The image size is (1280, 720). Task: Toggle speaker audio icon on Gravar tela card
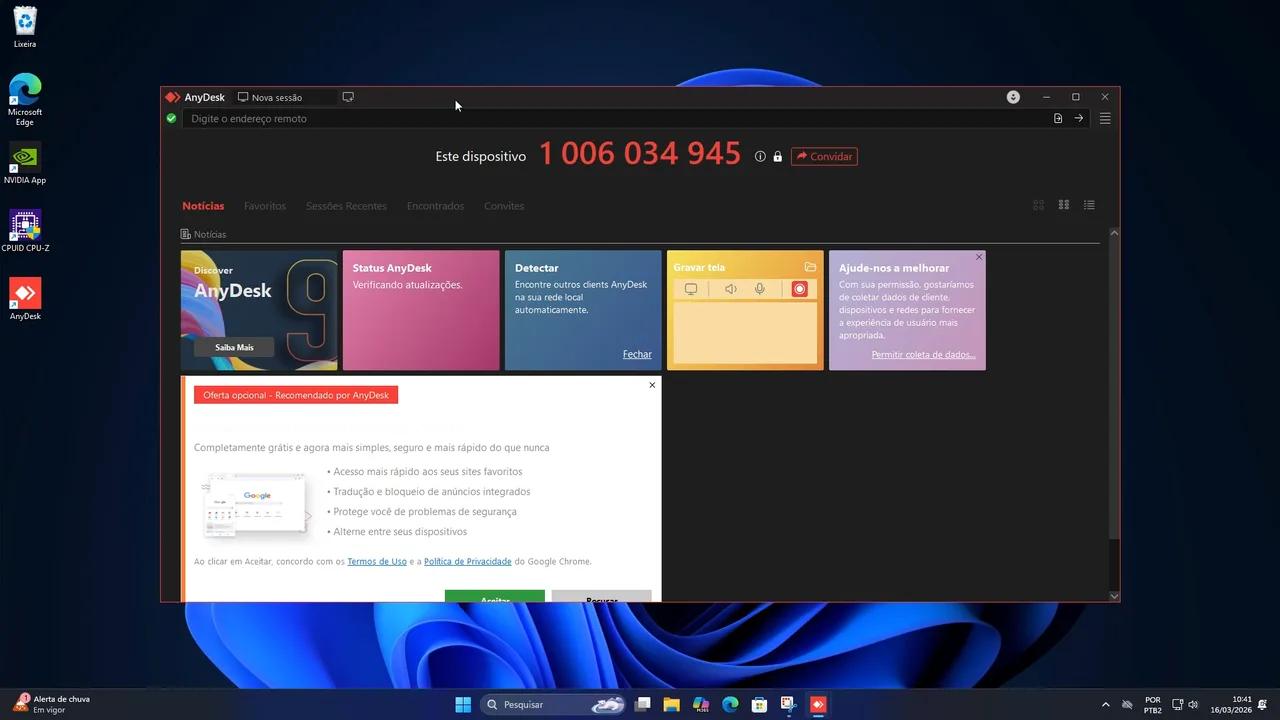pyautogui.click(x=731, y=289)
